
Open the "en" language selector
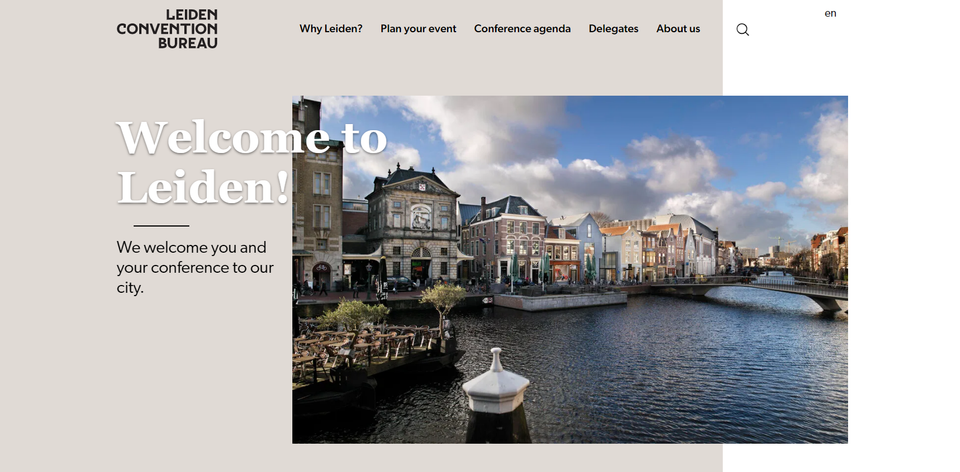pos(830,13)
